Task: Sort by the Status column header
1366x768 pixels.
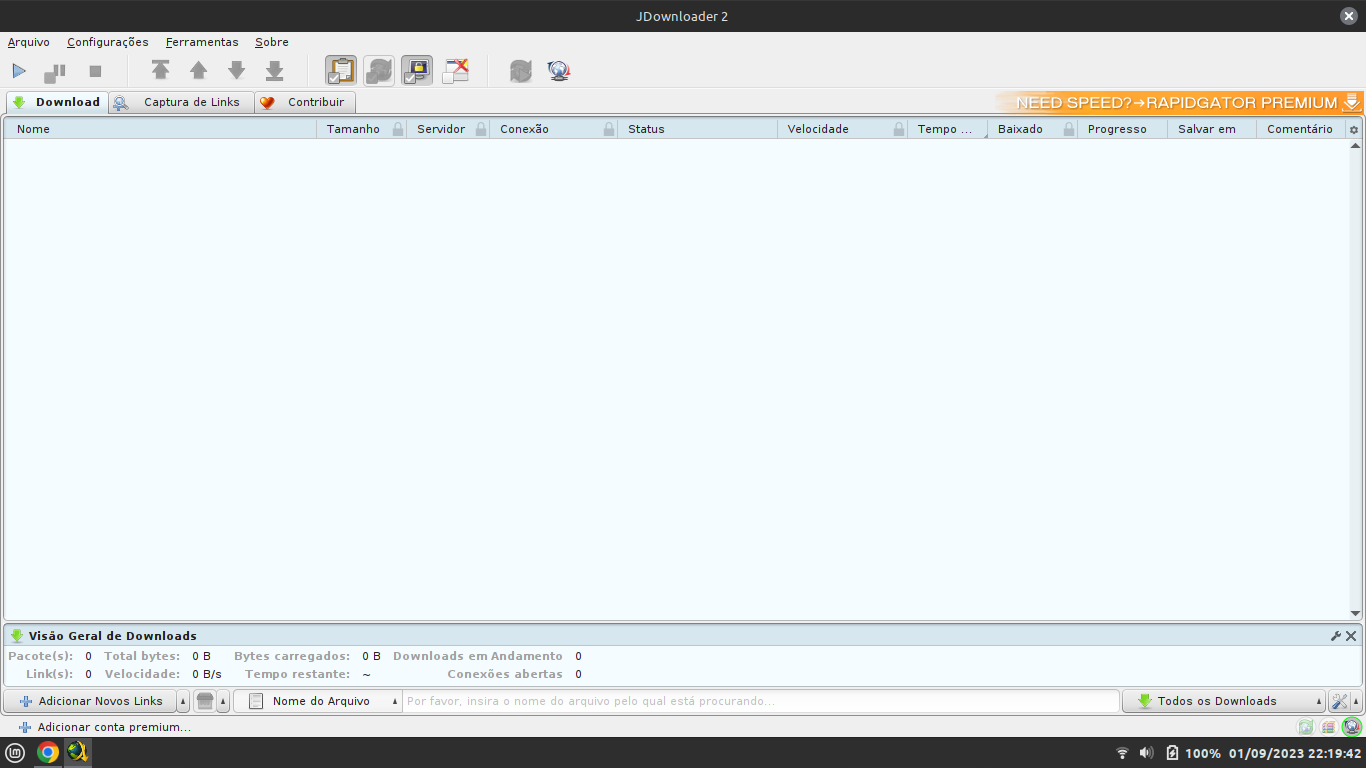Action: 697,129
